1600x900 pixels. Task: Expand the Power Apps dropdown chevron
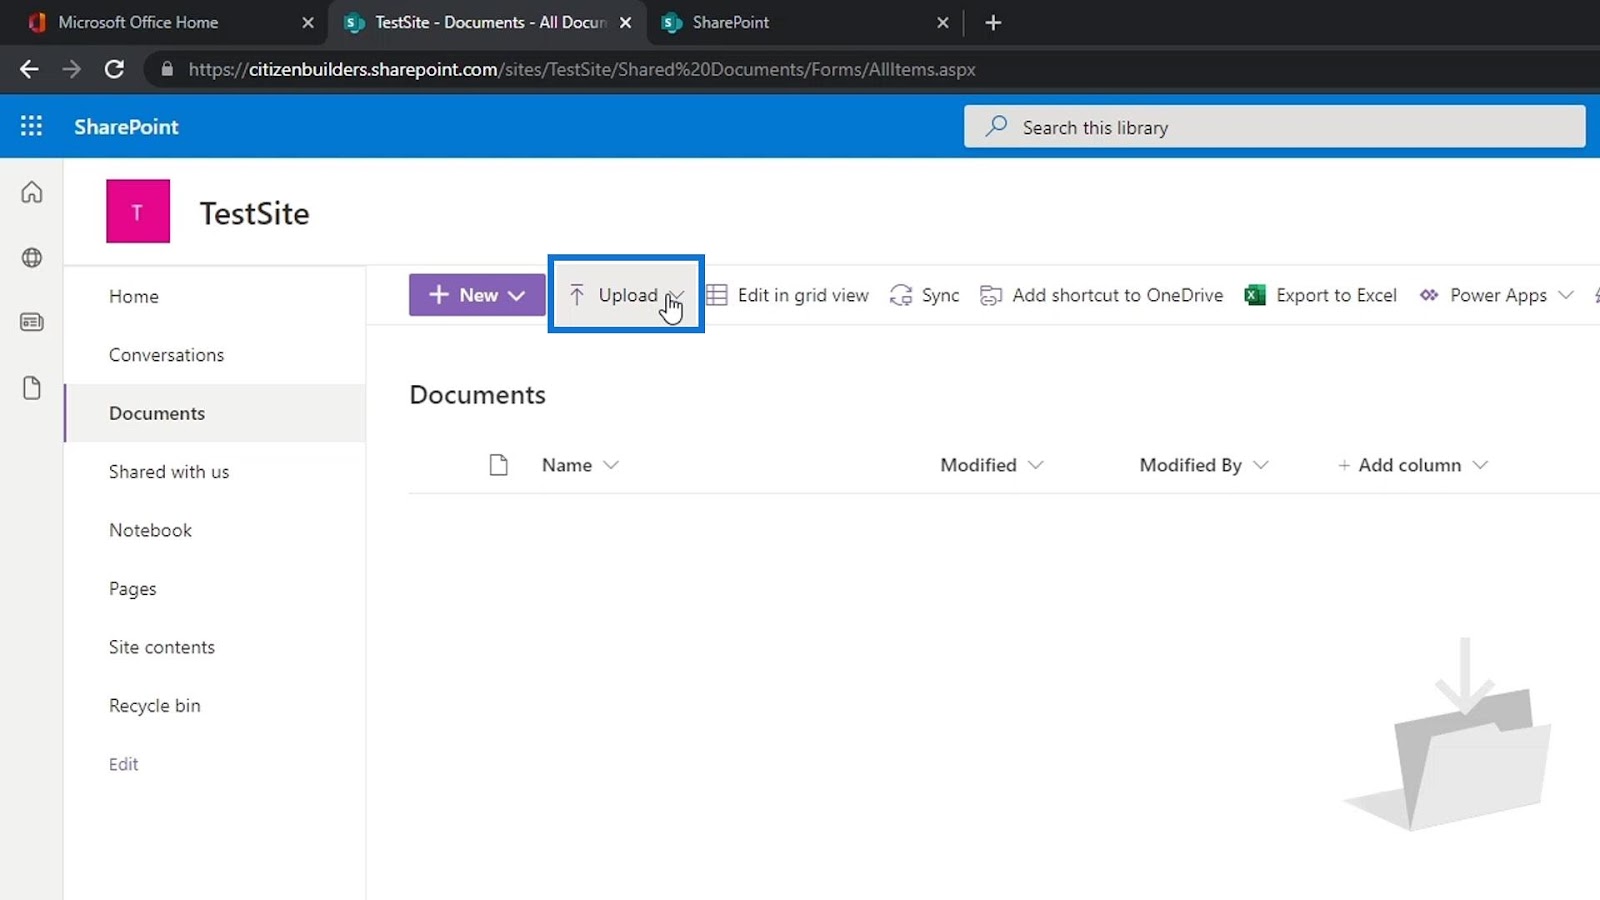[x=1566, y=295]
